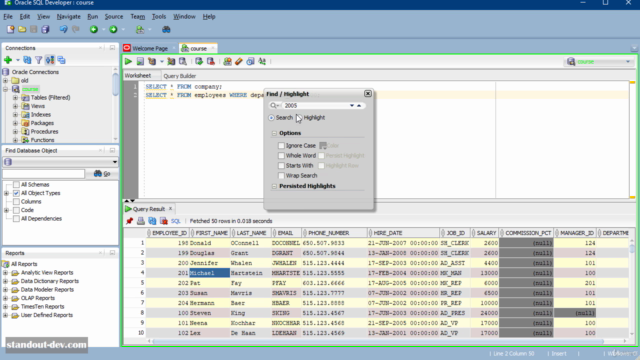Click the Refresh connections icon

pyautogui.click(x=27, y=60)
